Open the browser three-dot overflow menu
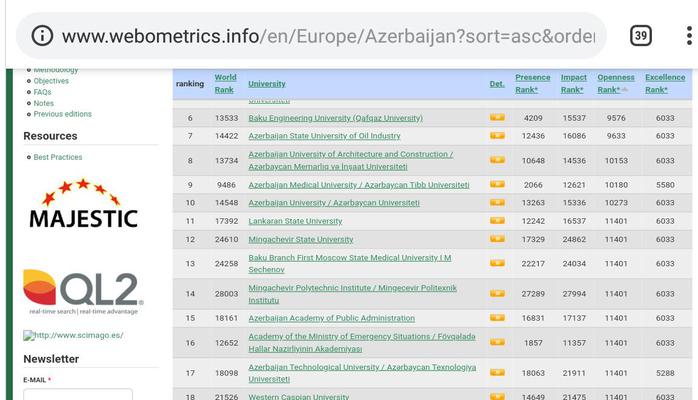The image size is (698, 400). coord(688,36)
